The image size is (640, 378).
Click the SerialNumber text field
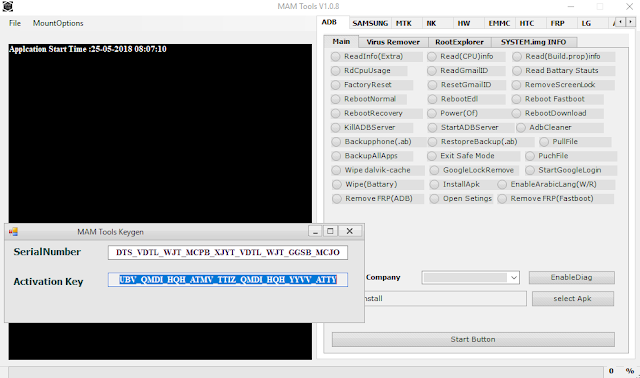click(228, 252)
